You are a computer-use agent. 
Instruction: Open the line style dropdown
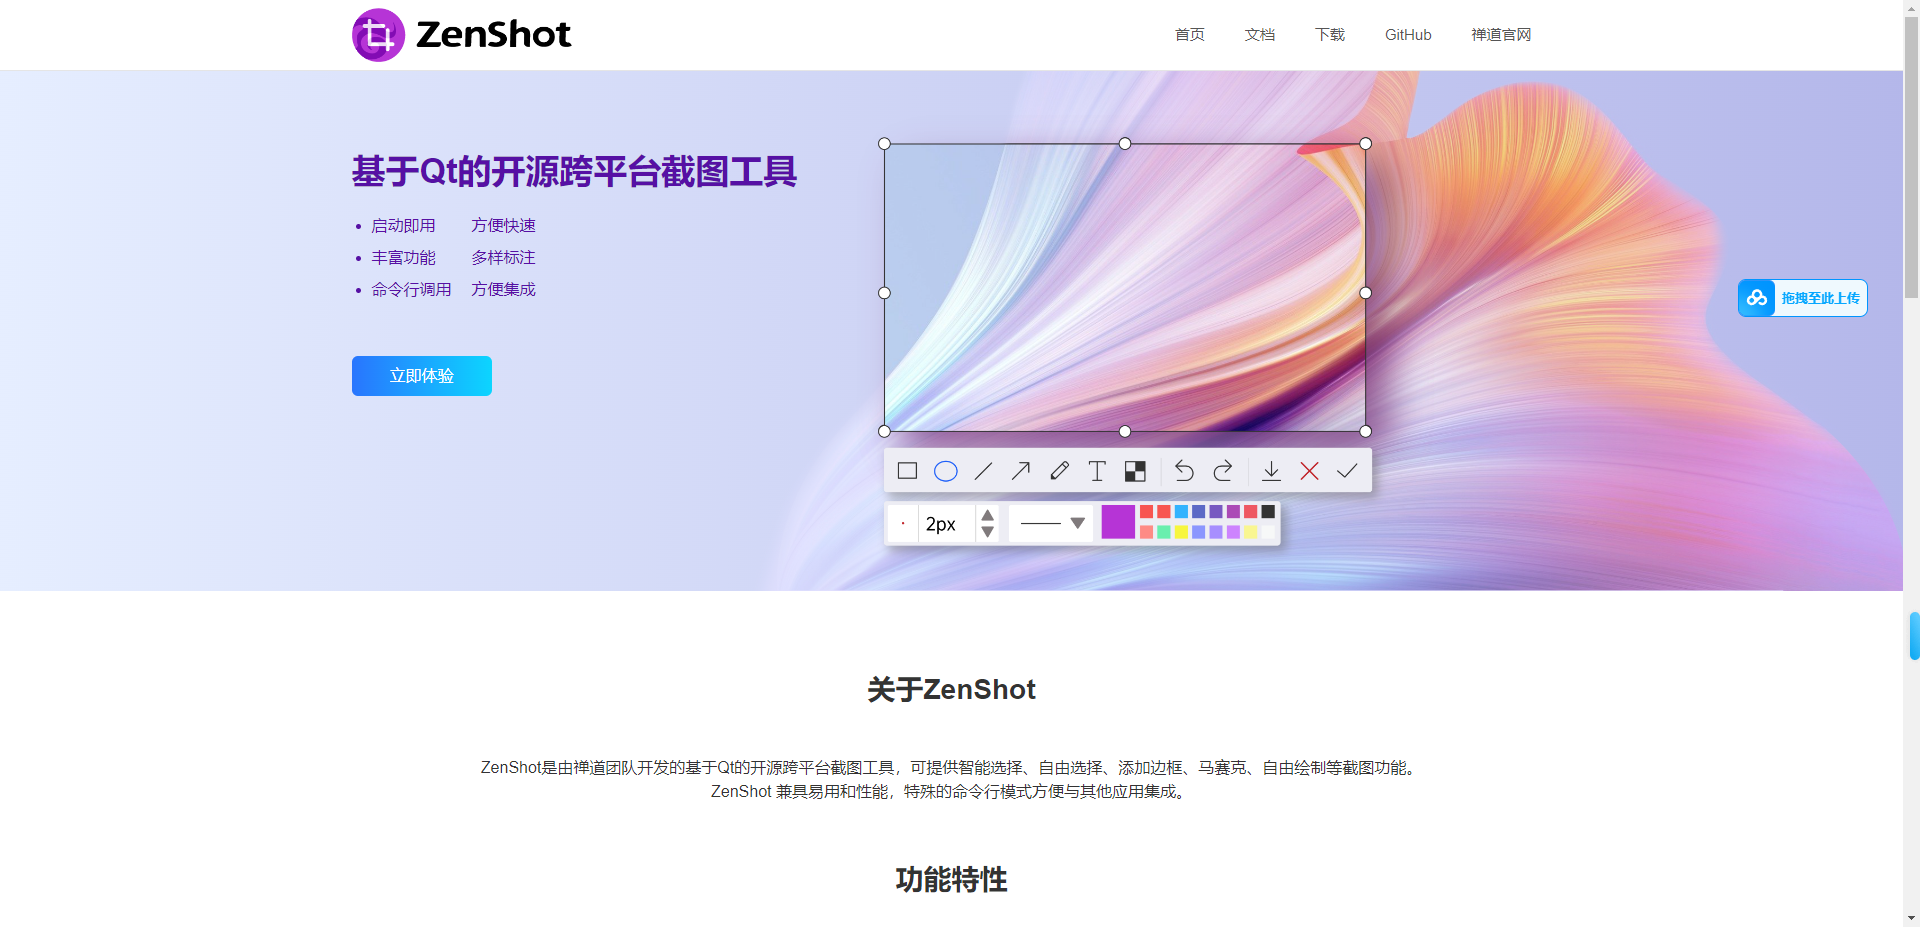1050,523
